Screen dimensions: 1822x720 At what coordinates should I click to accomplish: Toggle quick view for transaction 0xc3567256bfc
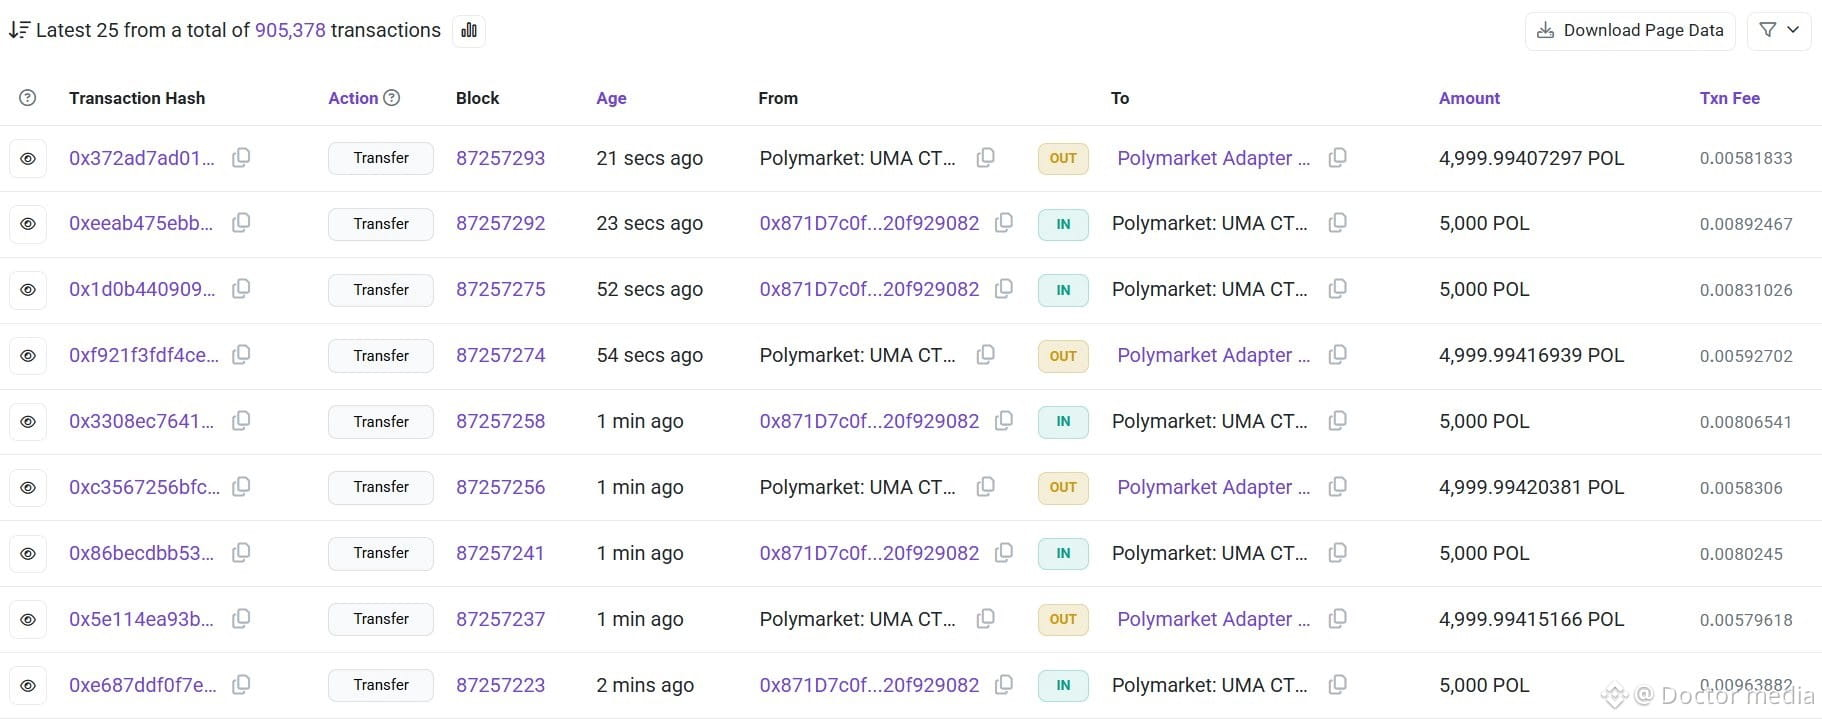point(28,488)
